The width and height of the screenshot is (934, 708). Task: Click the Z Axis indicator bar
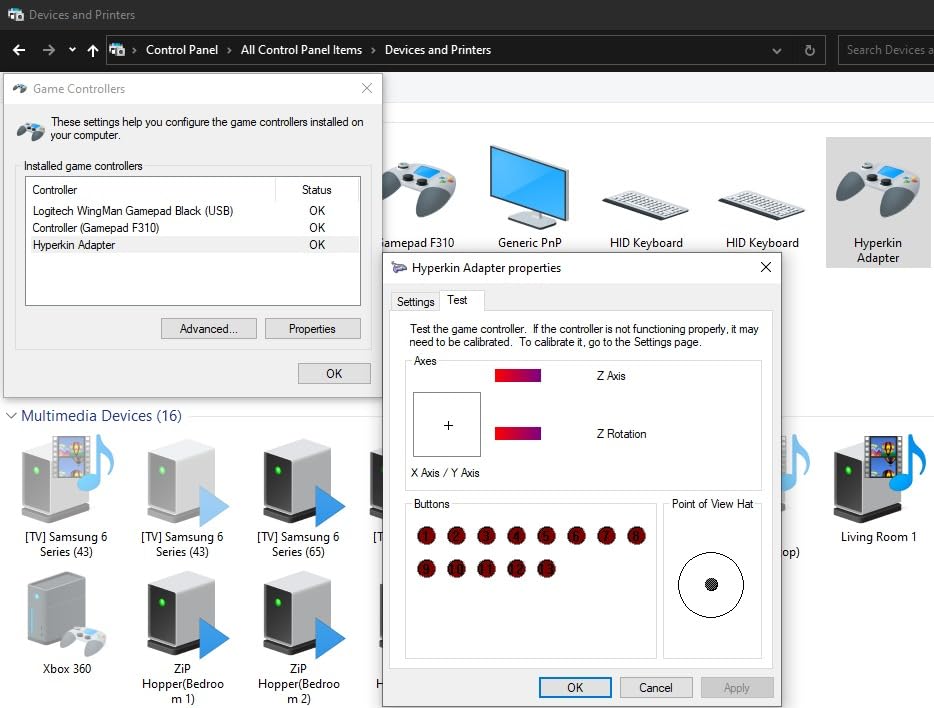coord(518,376)
